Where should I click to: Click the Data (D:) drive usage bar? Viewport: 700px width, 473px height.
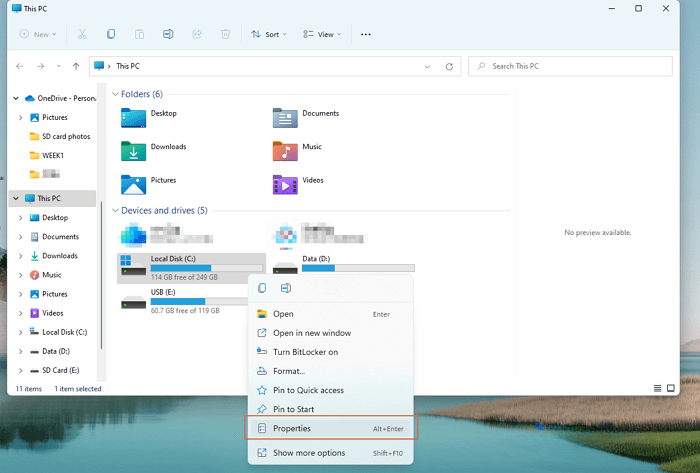pos(358,268)
